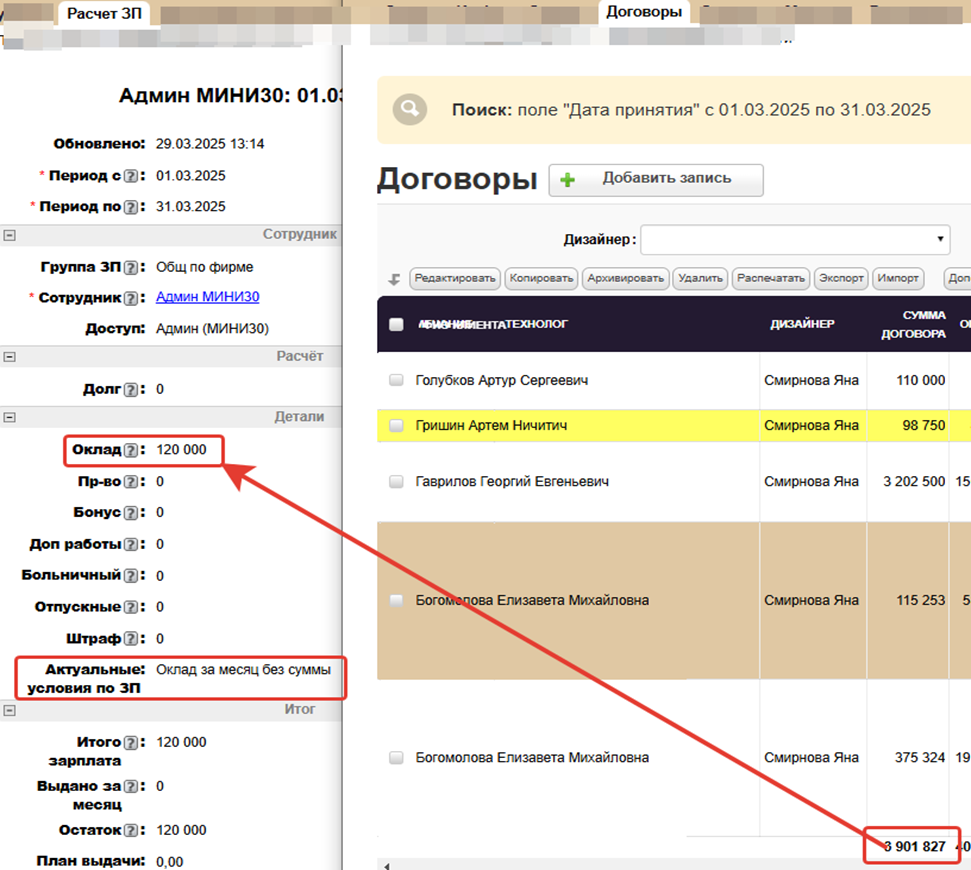
Task: Open the Дизайнер dropdown filter
Action: point(794,240)
